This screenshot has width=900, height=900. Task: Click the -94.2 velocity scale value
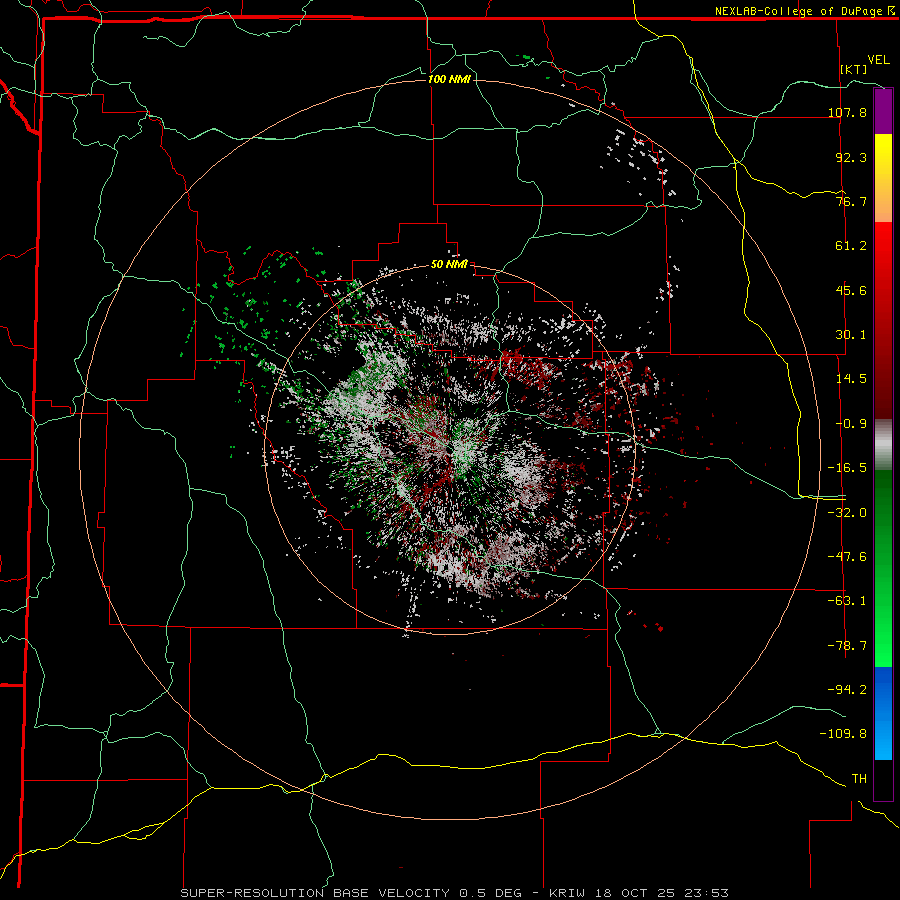point(847,690)
